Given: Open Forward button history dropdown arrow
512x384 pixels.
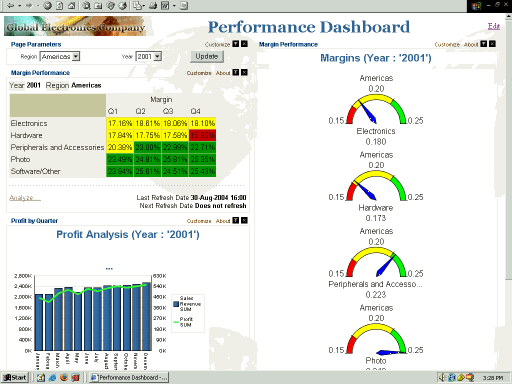Looking at the screenshot, I should 38,5.
